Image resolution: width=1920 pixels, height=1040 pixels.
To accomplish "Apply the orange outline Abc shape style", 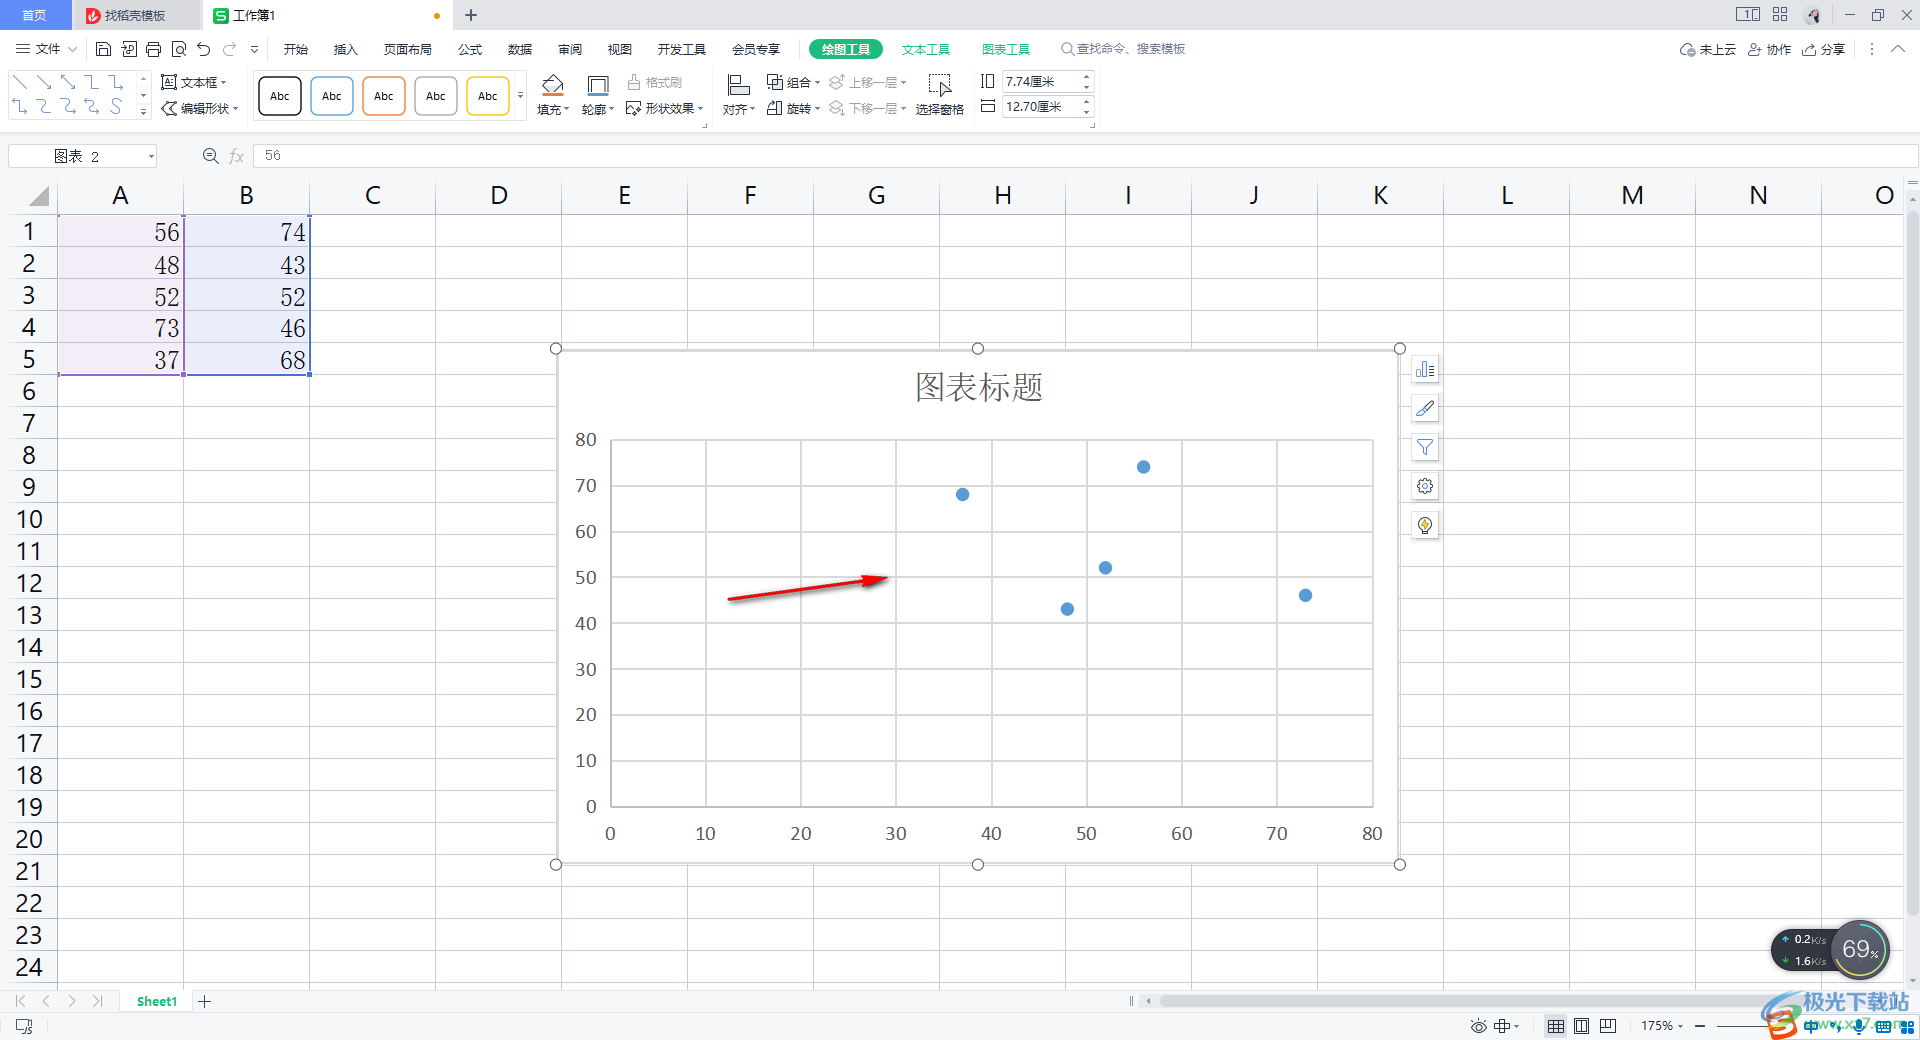I will pos(384,96).
